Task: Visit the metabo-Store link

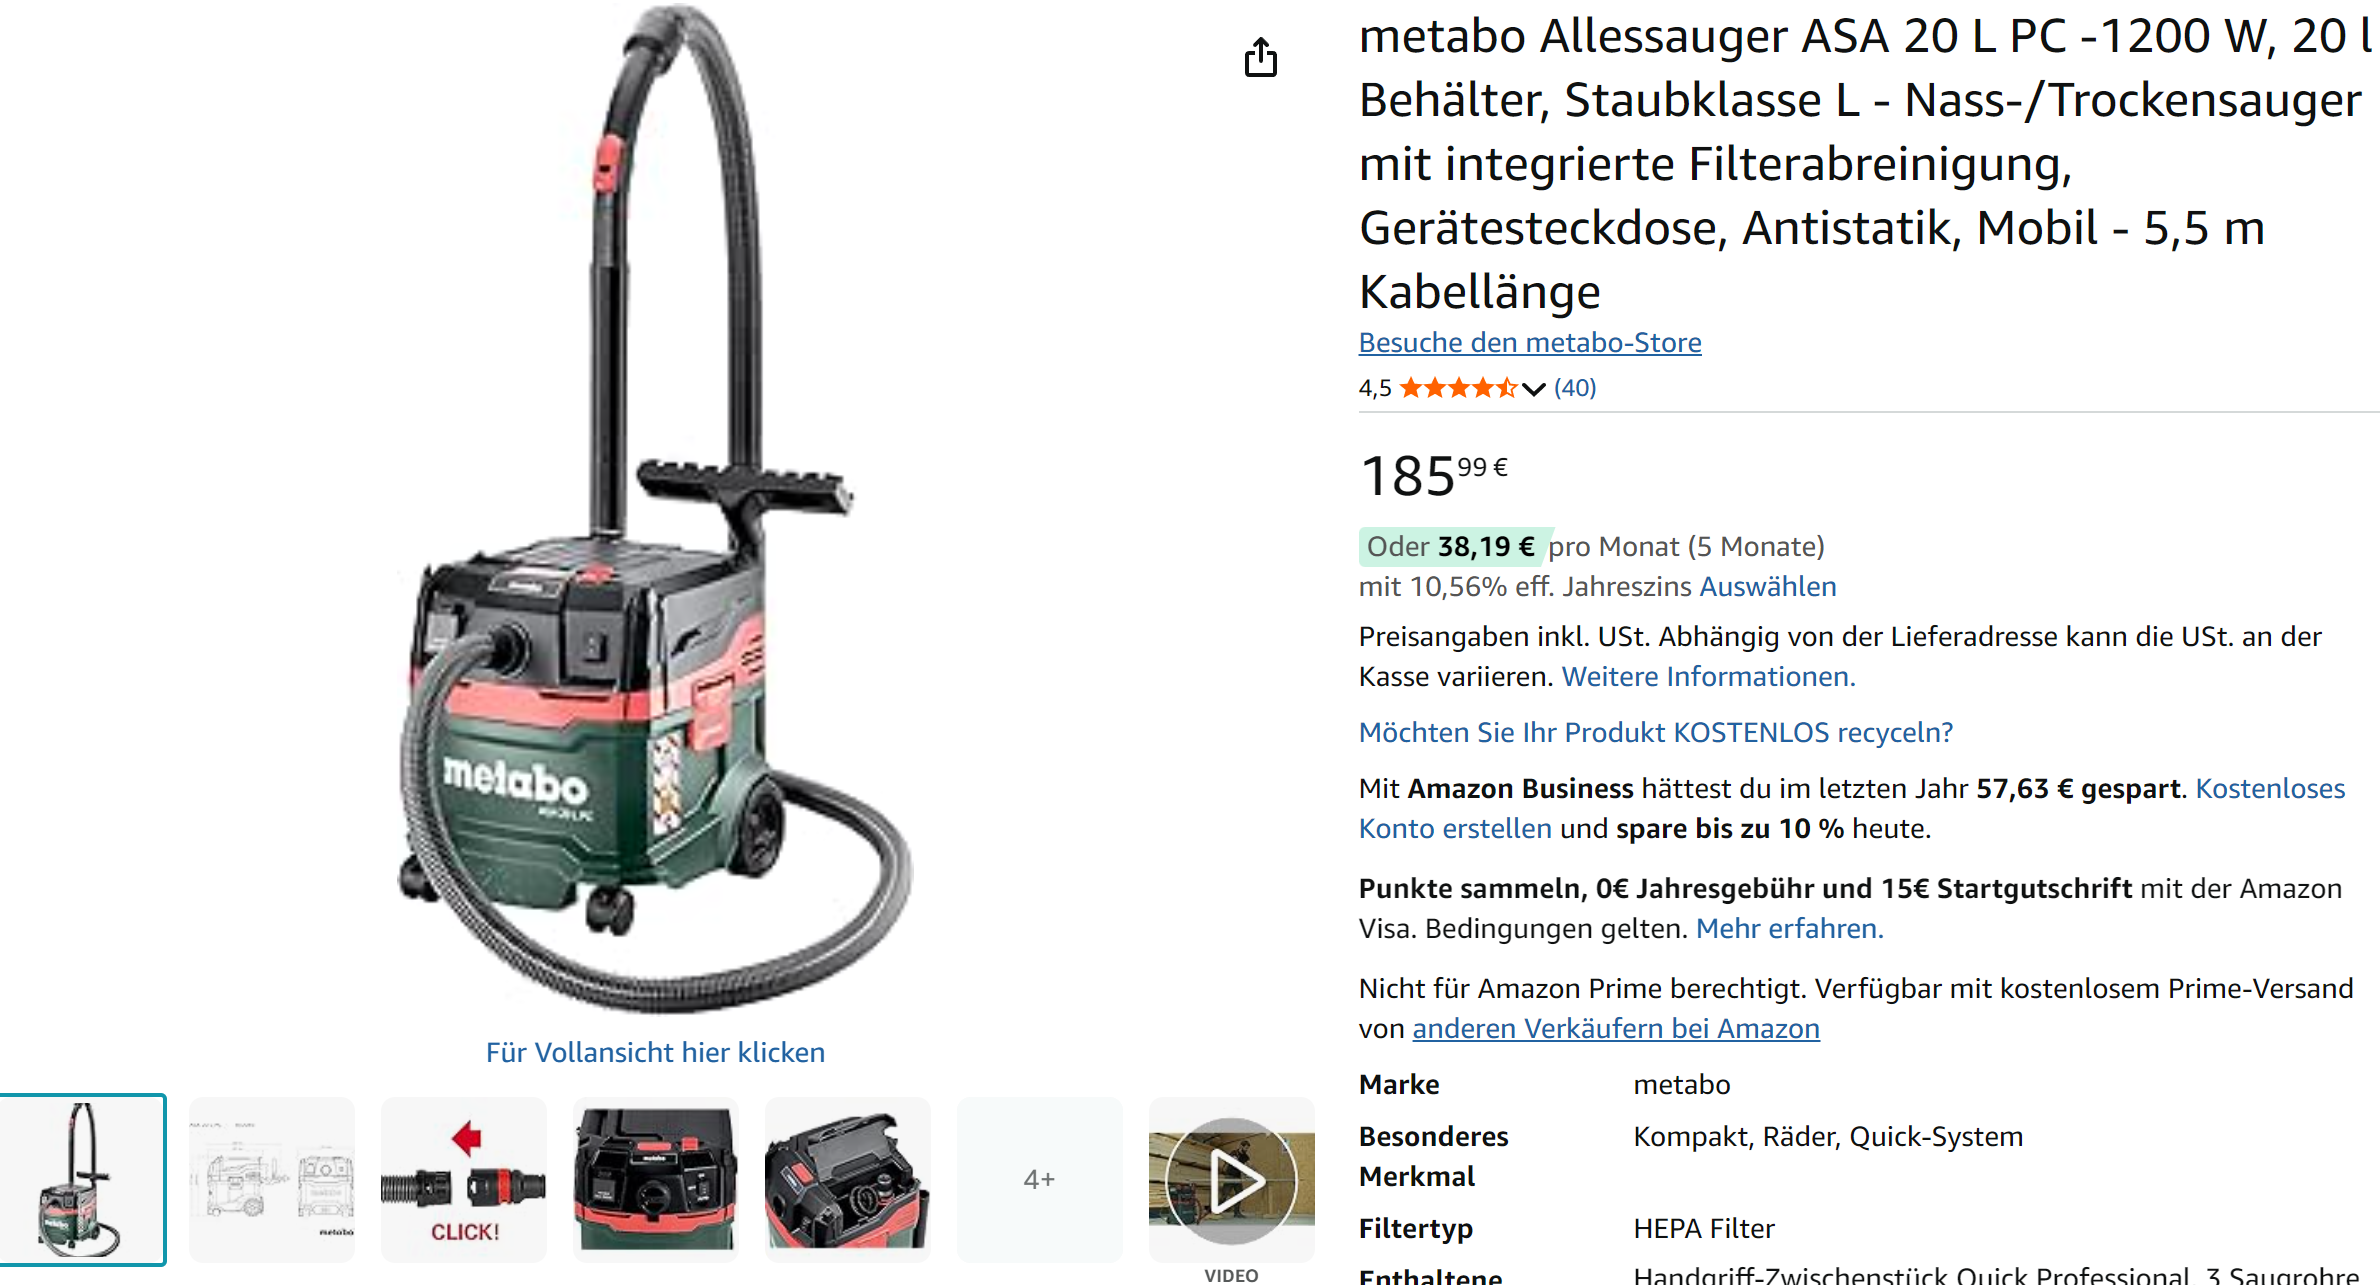Action: (1530, 342)
